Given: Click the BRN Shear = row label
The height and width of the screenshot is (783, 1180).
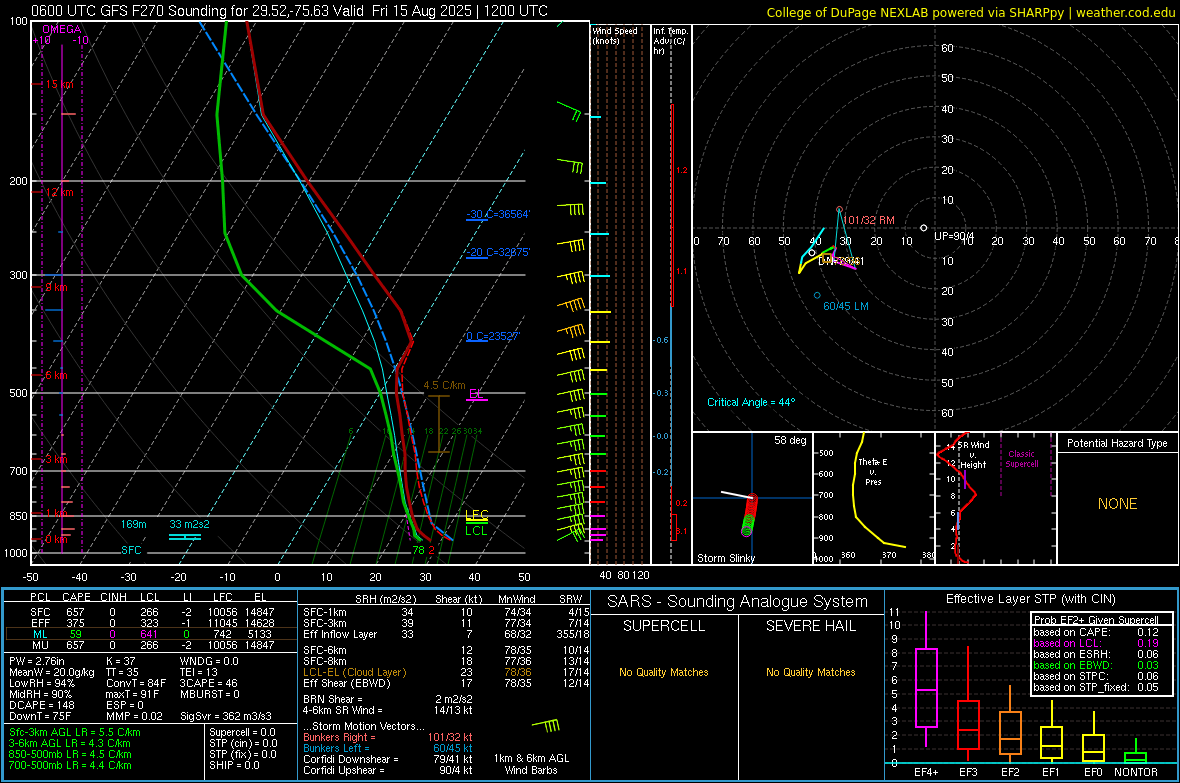Looking at the screenshot, I should point(333,699).
